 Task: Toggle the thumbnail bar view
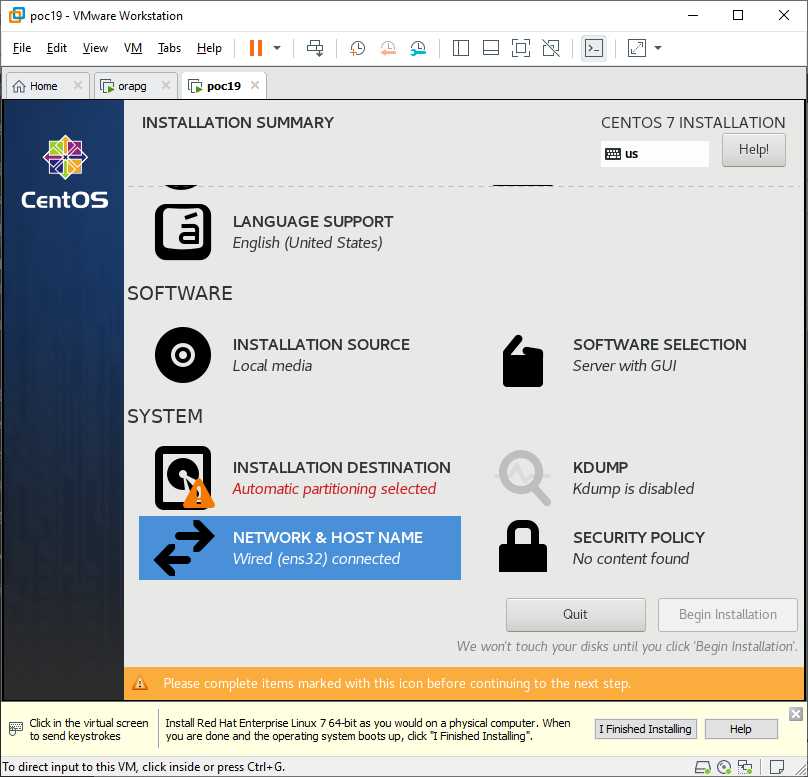pyautogui.click(x=491, y=48)
